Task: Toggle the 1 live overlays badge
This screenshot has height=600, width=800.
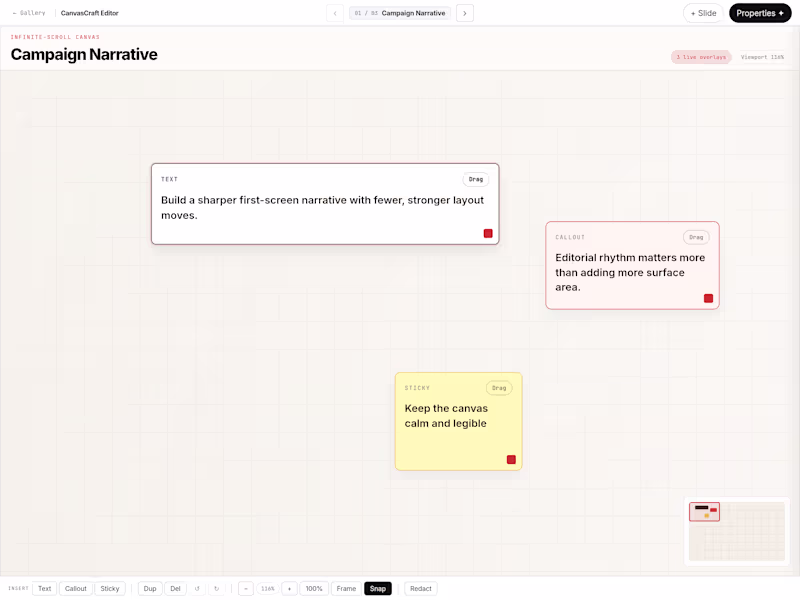Action: coord(701,57)
